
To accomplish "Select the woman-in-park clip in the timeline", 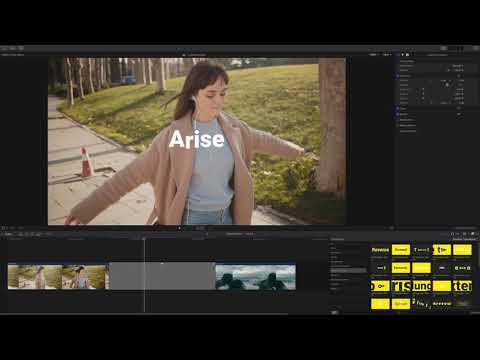I will click(58, 277).
